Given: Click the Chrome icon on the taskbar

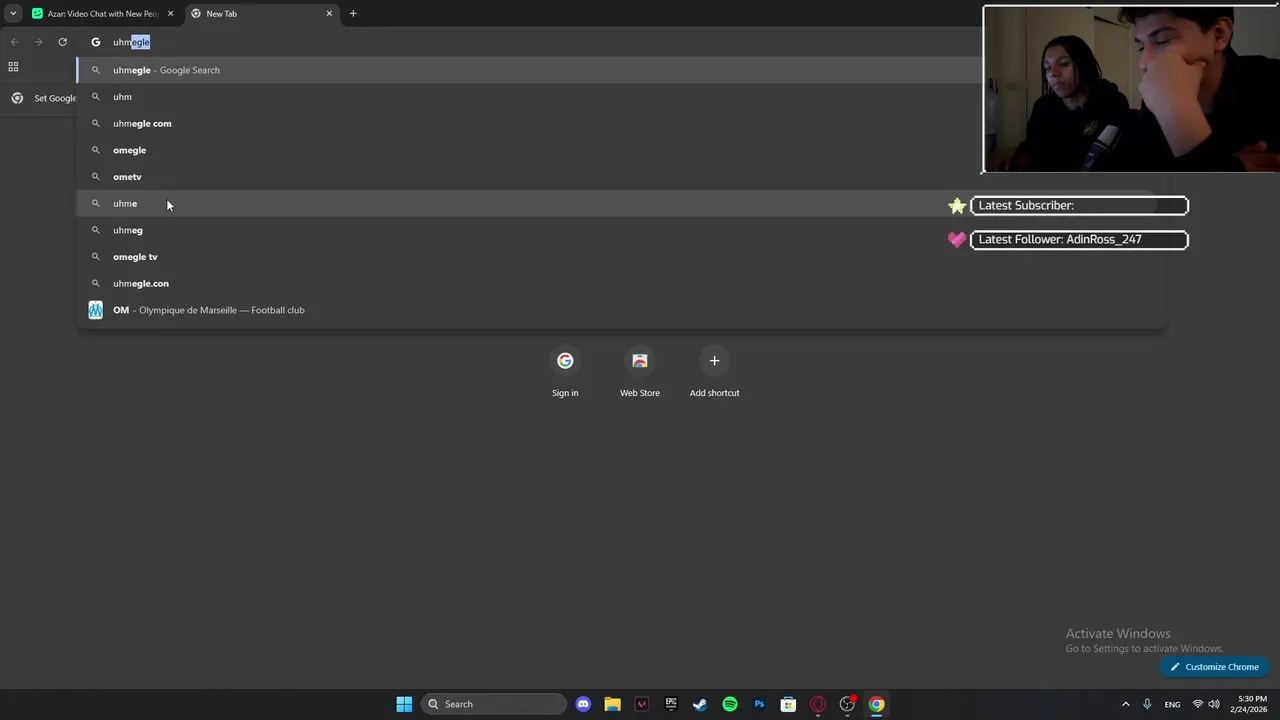Looking at the screenshot, I should [876, 704].
